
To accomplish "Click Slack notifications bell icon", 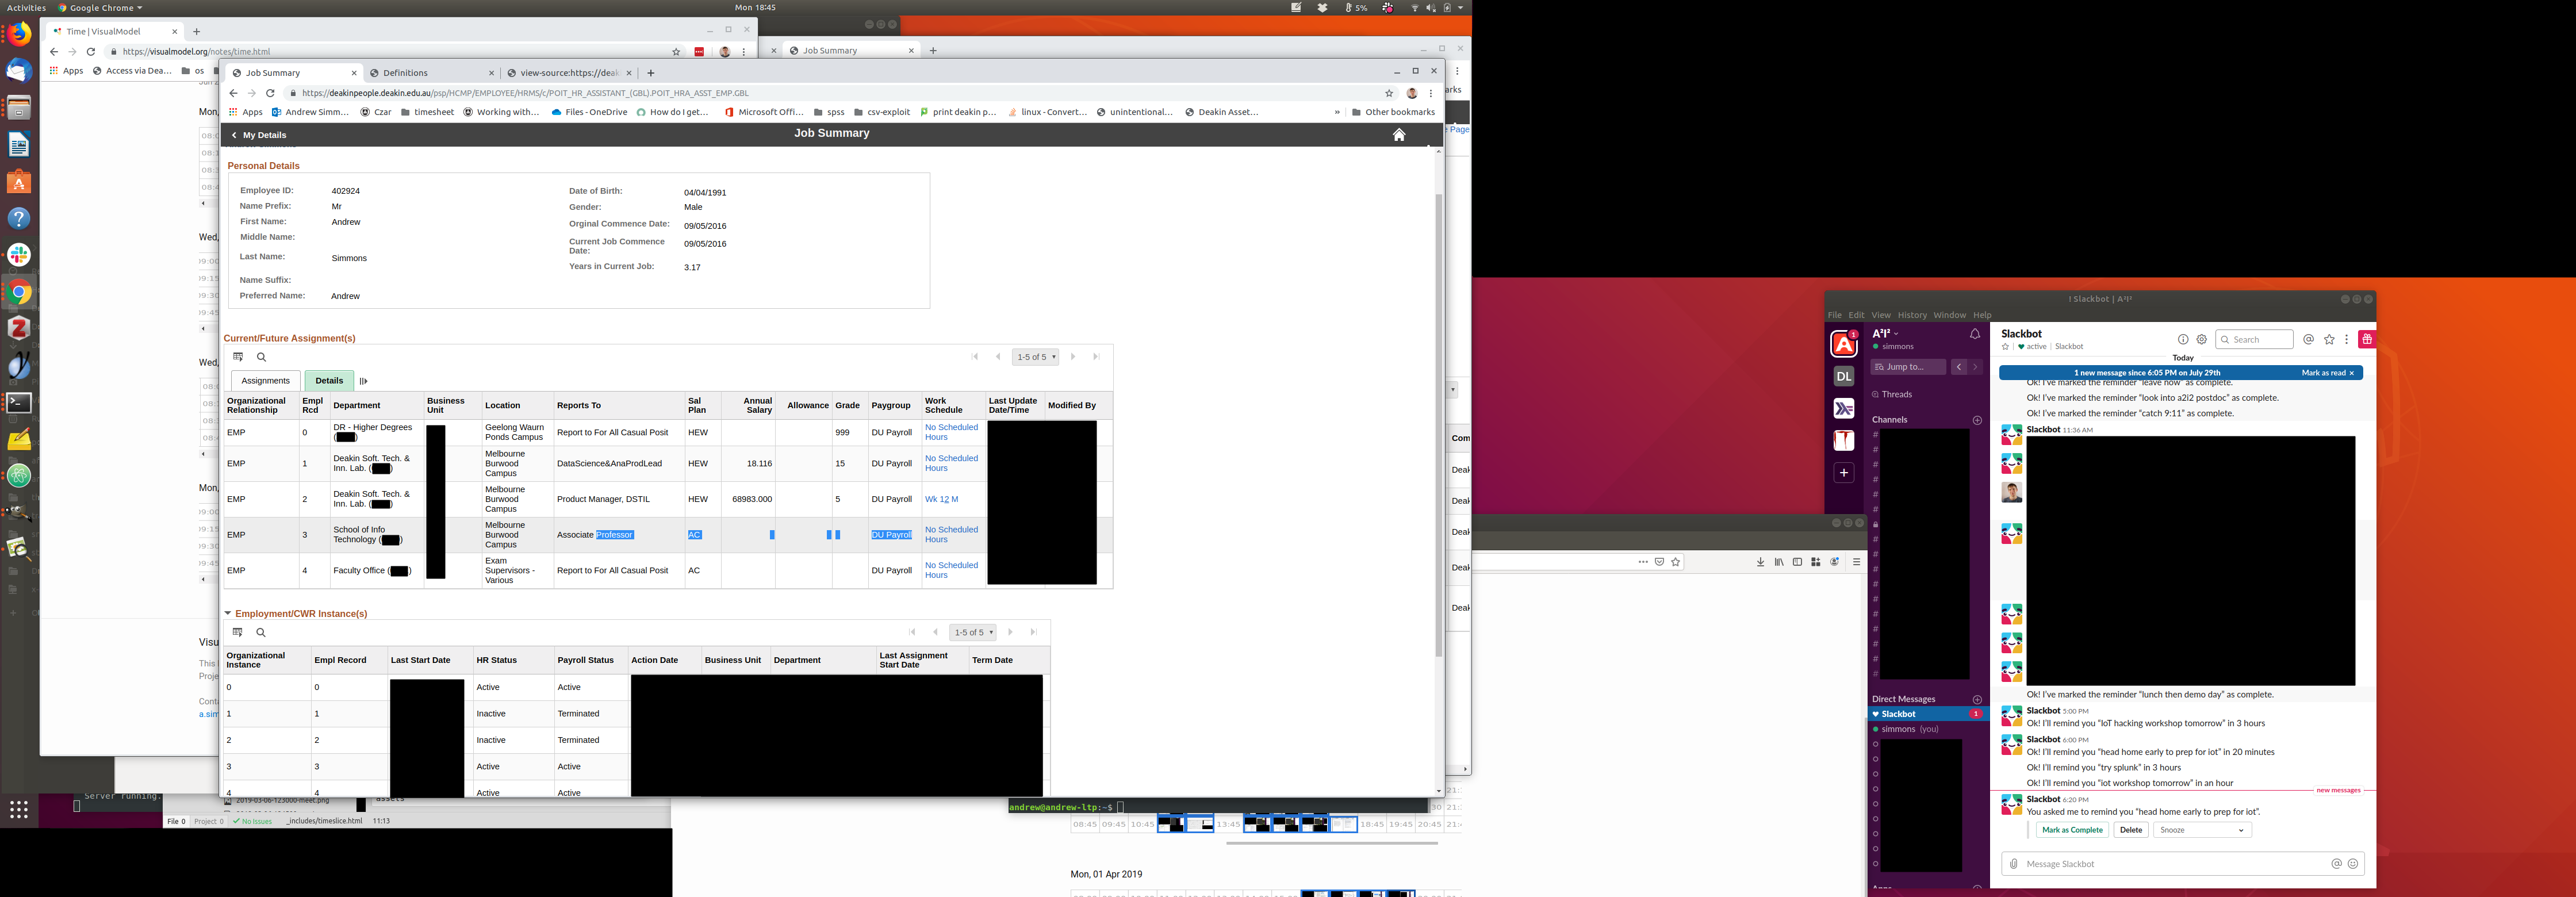I will (x=1974, y=334).
